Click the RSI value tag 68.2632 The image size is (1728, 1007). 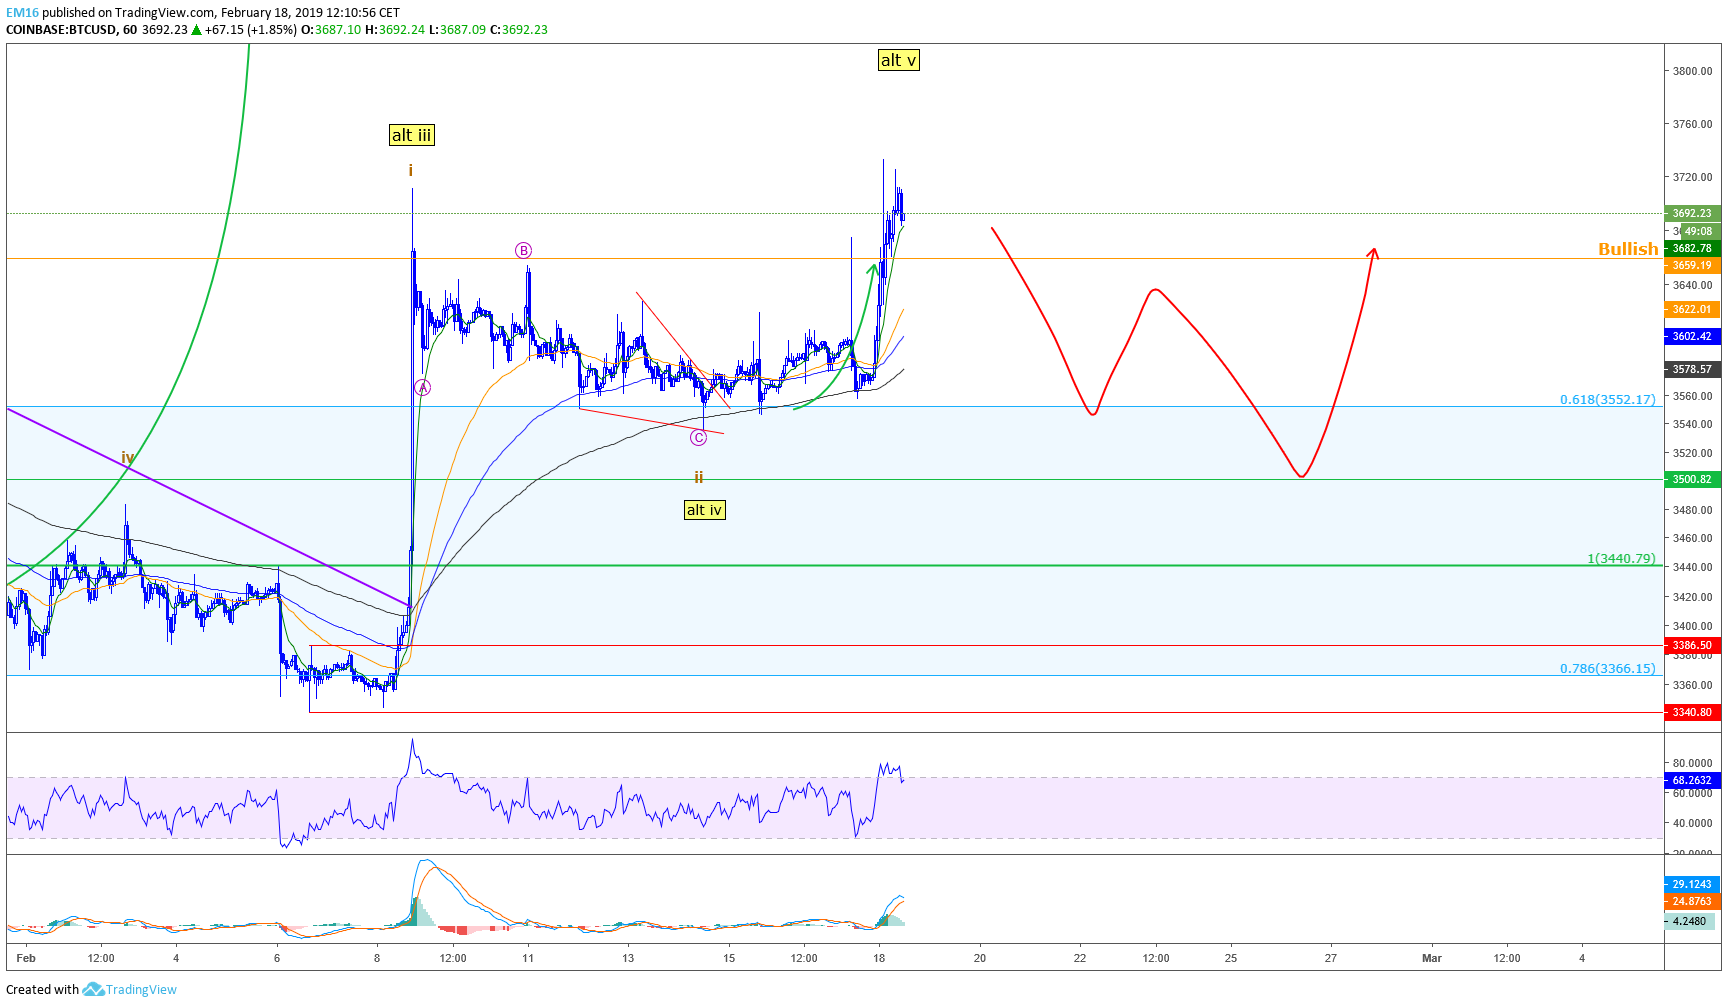[1692, 780]
